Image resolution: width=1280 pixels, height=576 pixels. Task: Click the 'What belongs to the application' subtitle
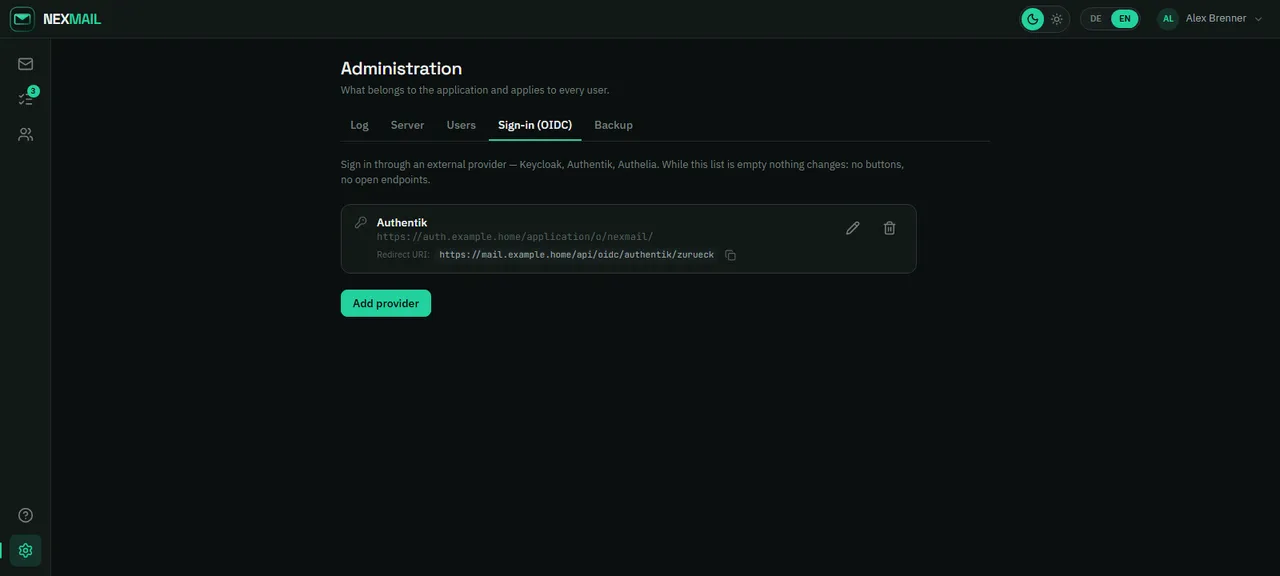pyautogui.click(x=475, y=90)
